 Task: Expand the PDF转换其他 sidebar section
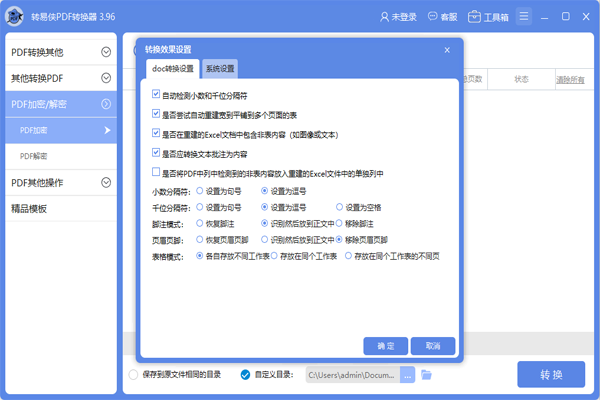[x=106, y=52]
